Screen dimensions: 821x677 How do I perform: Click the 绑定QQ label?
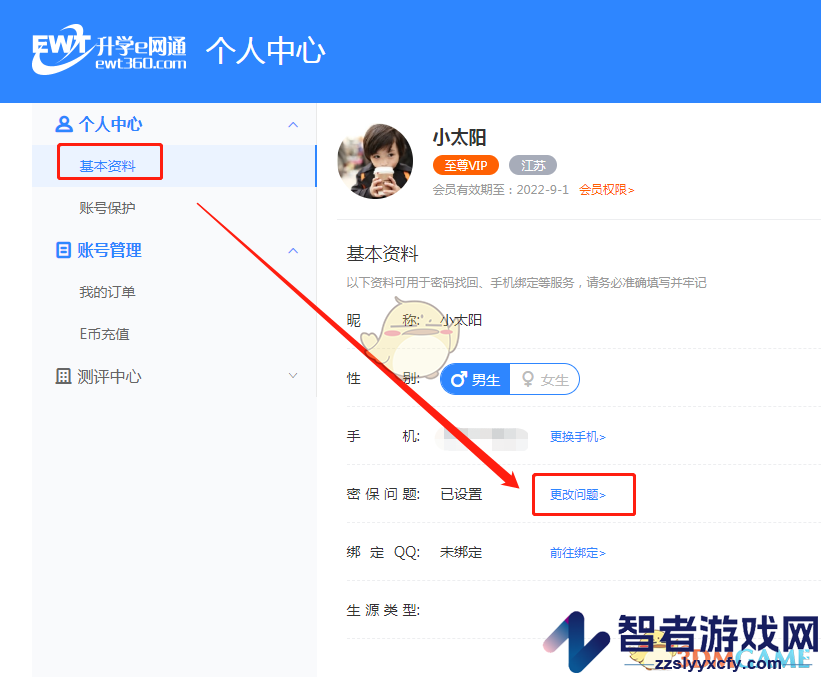pos(383,552)
